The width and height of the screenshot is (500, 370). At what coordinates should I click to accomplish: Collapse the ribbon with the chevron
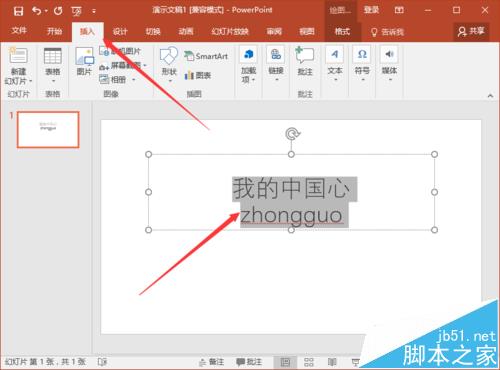pyautogui.click(x=490, y=96)
